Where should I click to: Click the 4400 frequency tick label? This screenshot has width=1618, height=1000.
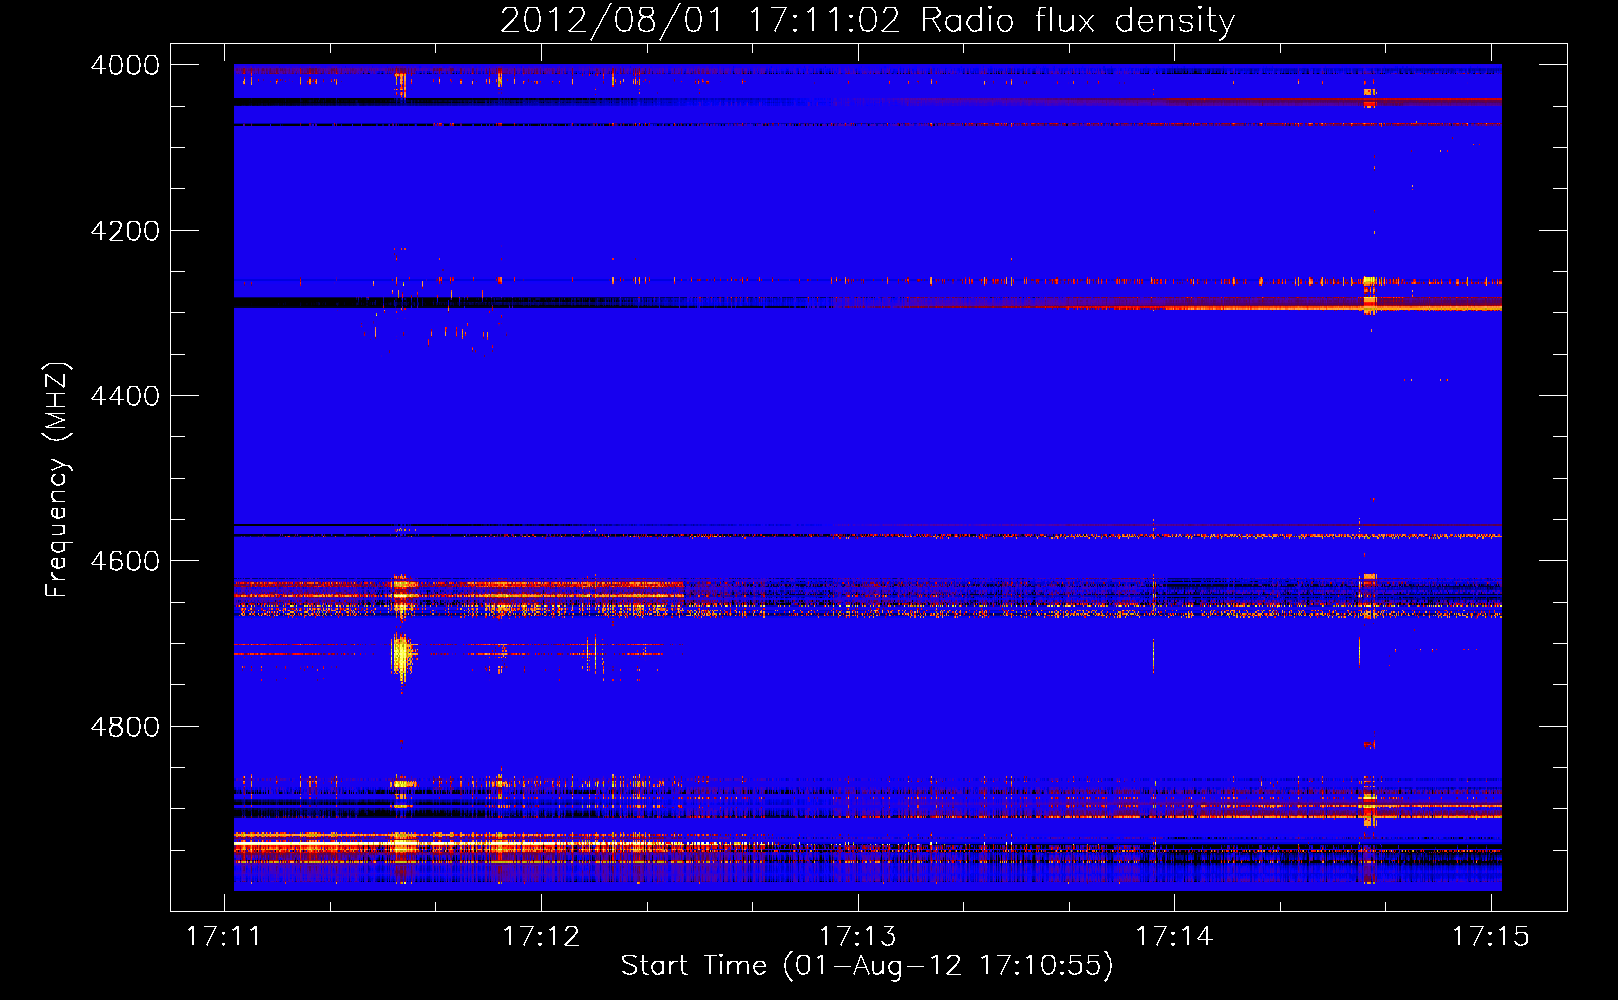(125, 396)
